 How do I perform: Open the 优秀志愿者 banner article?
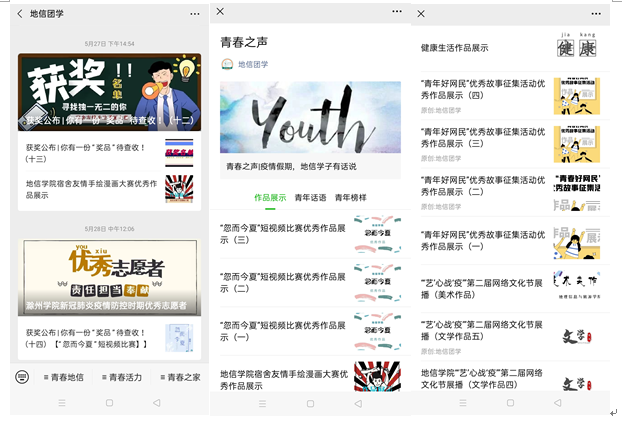coord(109,278)
